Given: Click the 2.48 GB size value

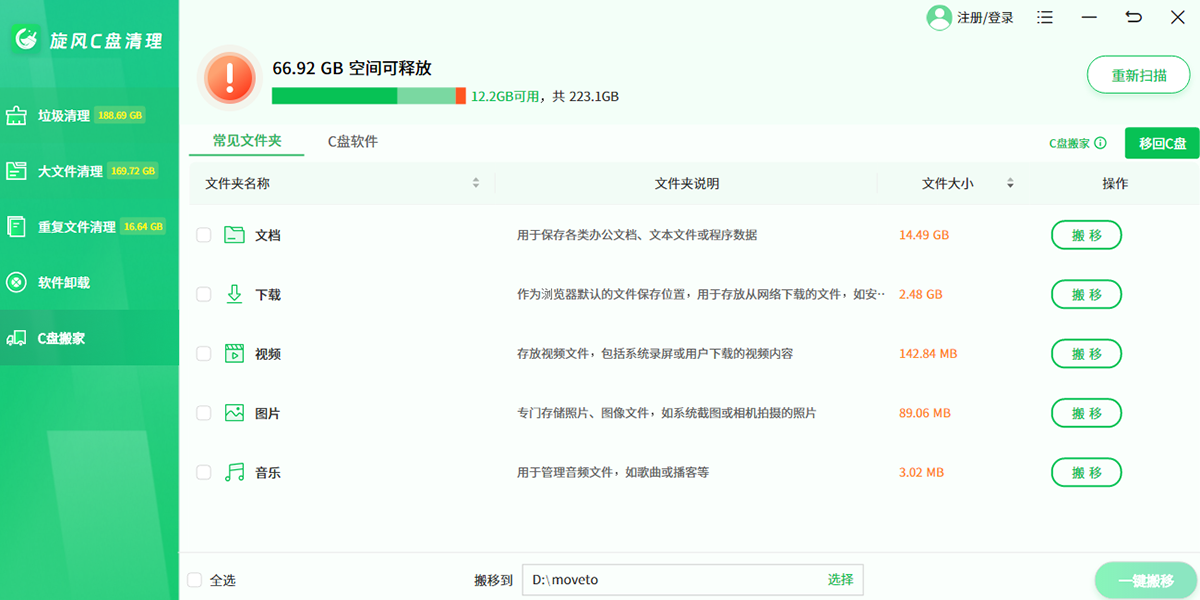Looking at the screenshot, I should 920,294.
